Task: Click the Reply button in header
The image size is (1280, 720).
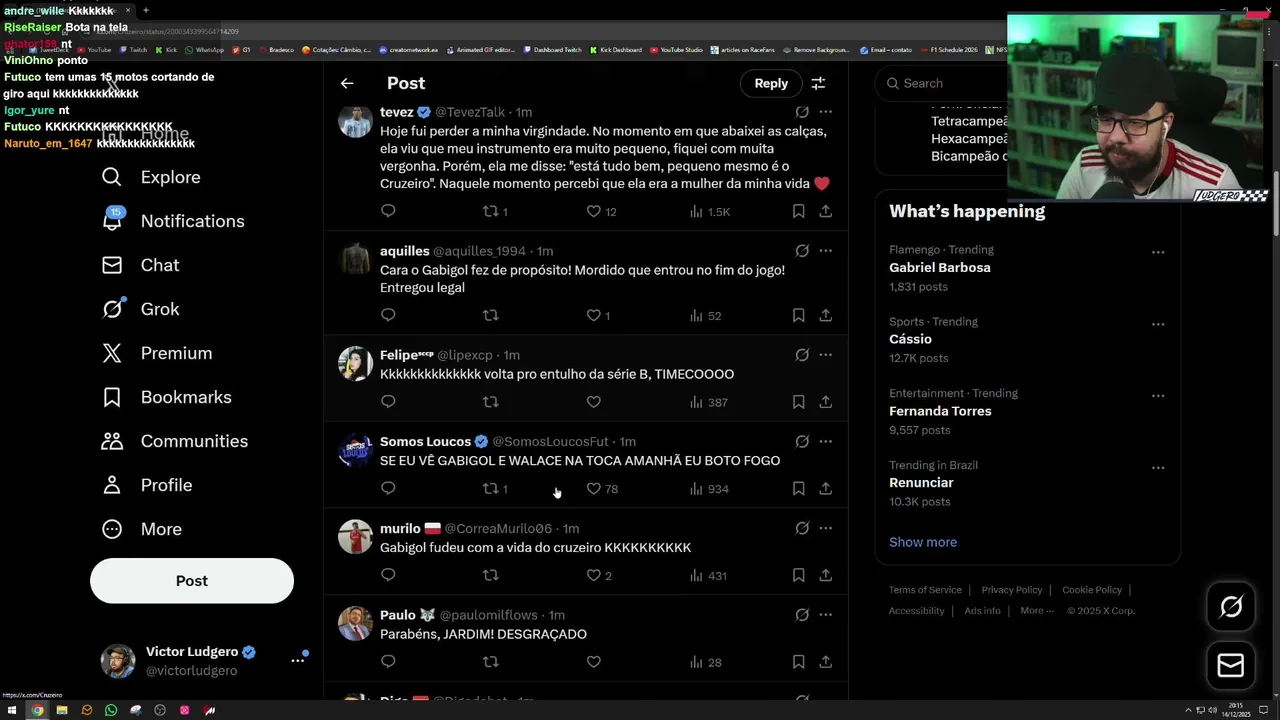Action: pyautogui.click(x=771, y=83)
